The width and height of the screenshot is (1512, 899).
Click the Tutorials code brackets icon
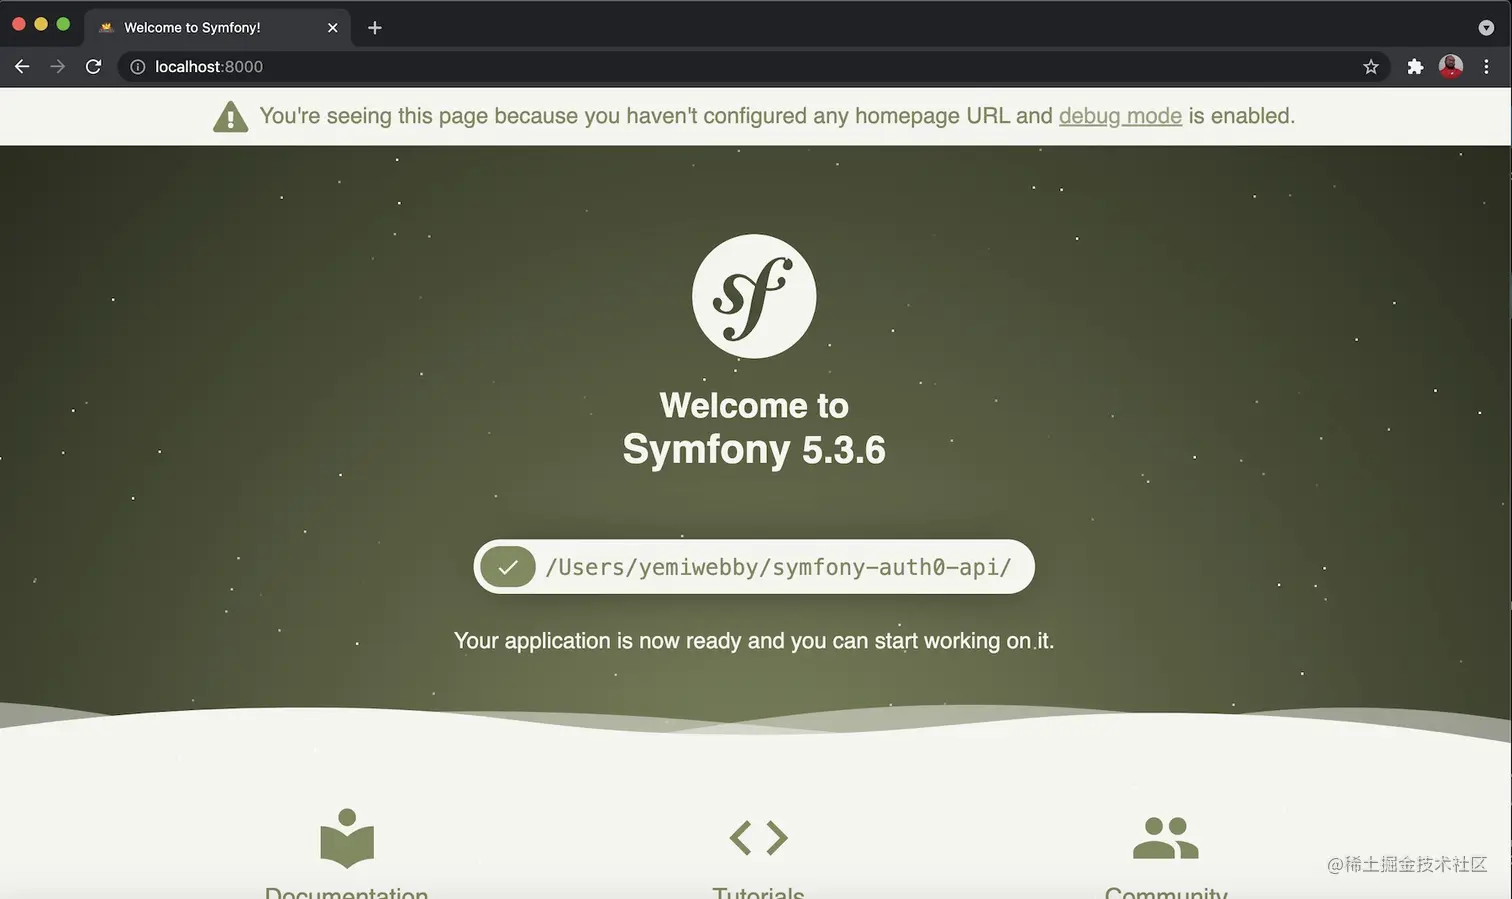coord(758,837)
